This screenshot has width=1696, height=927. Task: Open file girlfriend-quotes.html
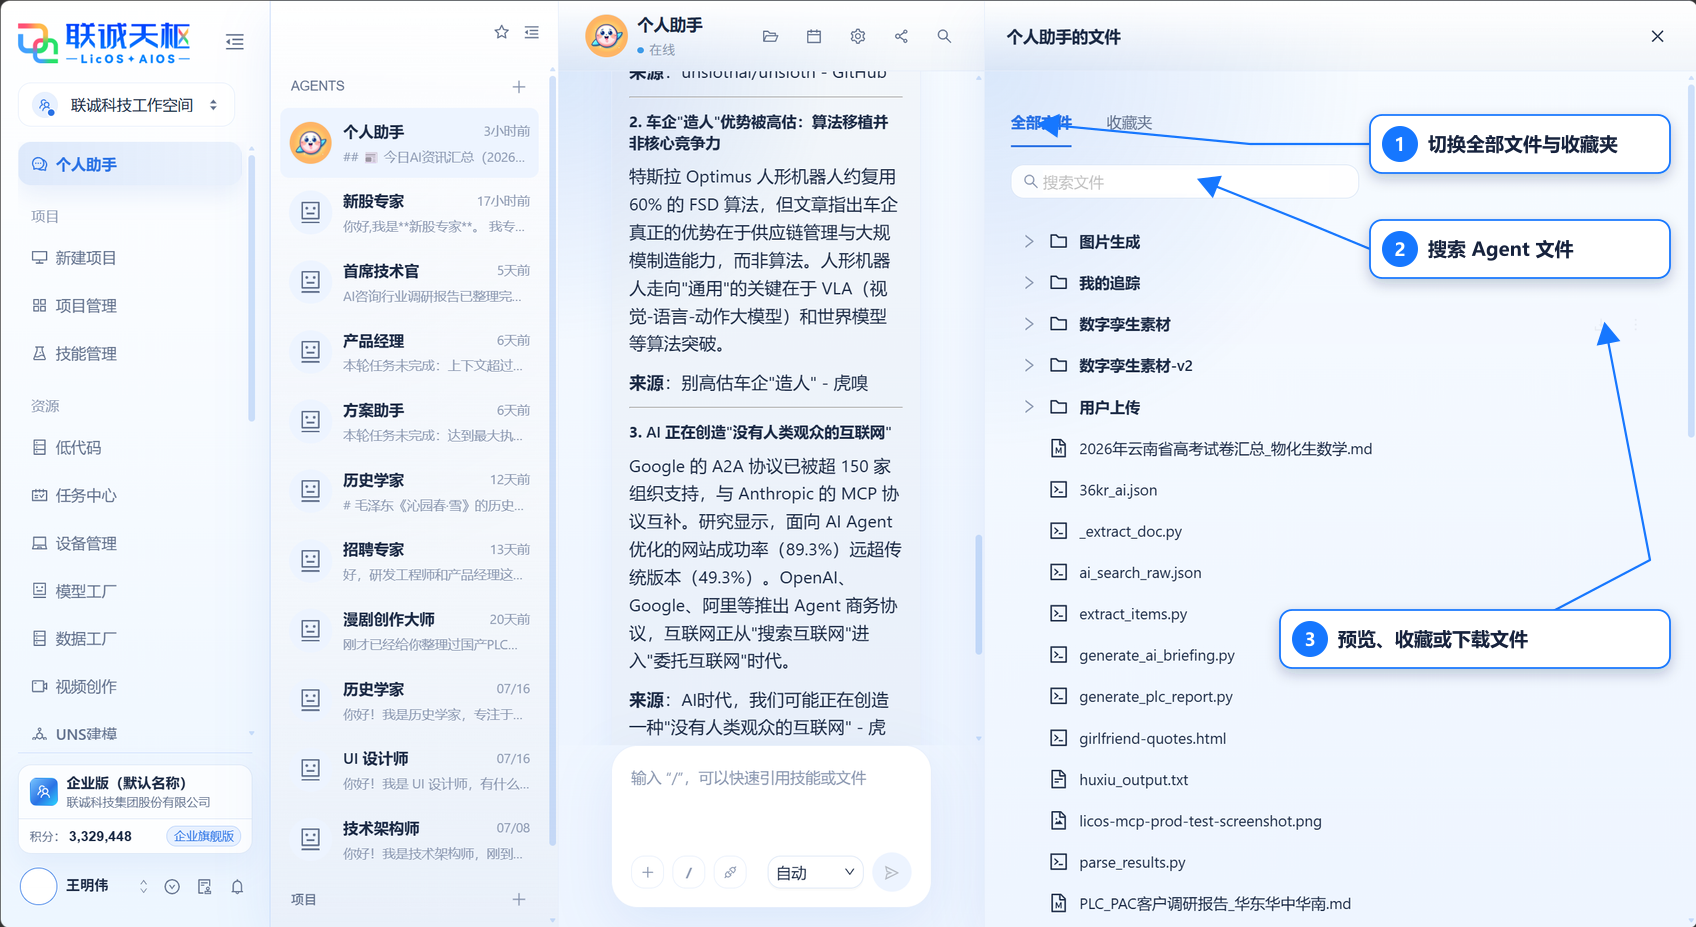point(1152,738)
